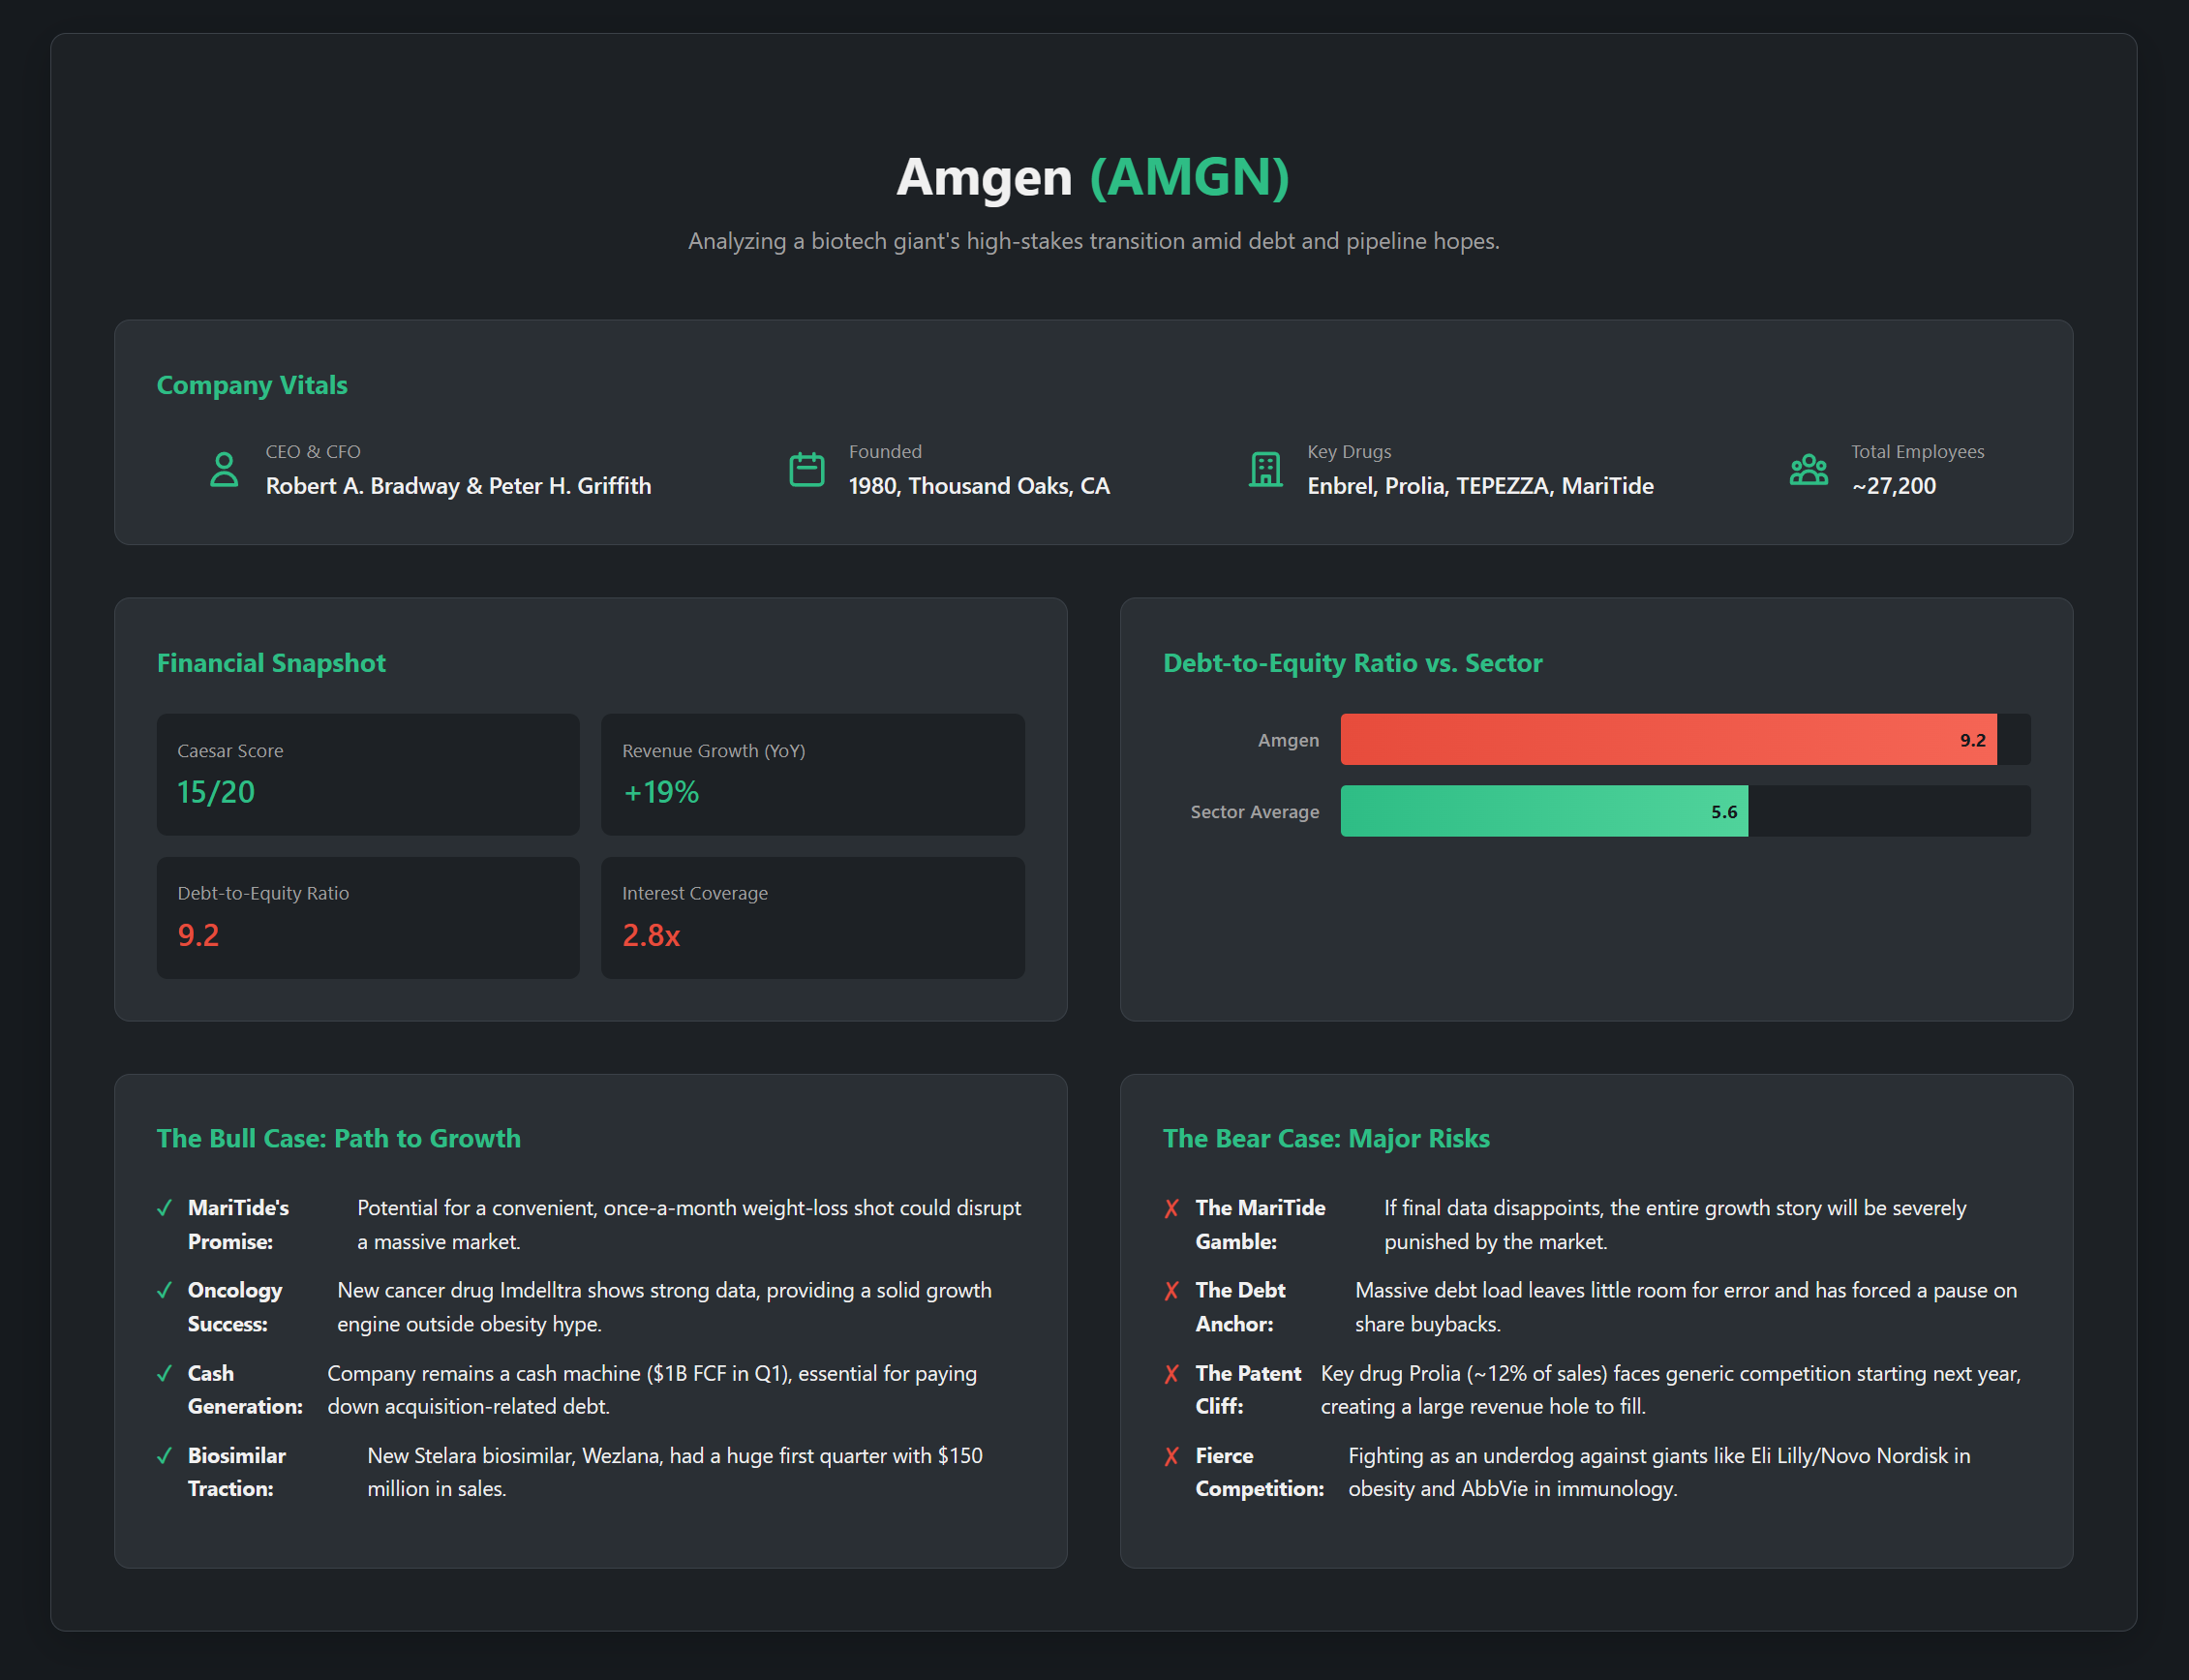Viewport: 2189px width, 1680px height.
Task: Click The Patent Cliff bullet label
Action: (1248, 1390)
